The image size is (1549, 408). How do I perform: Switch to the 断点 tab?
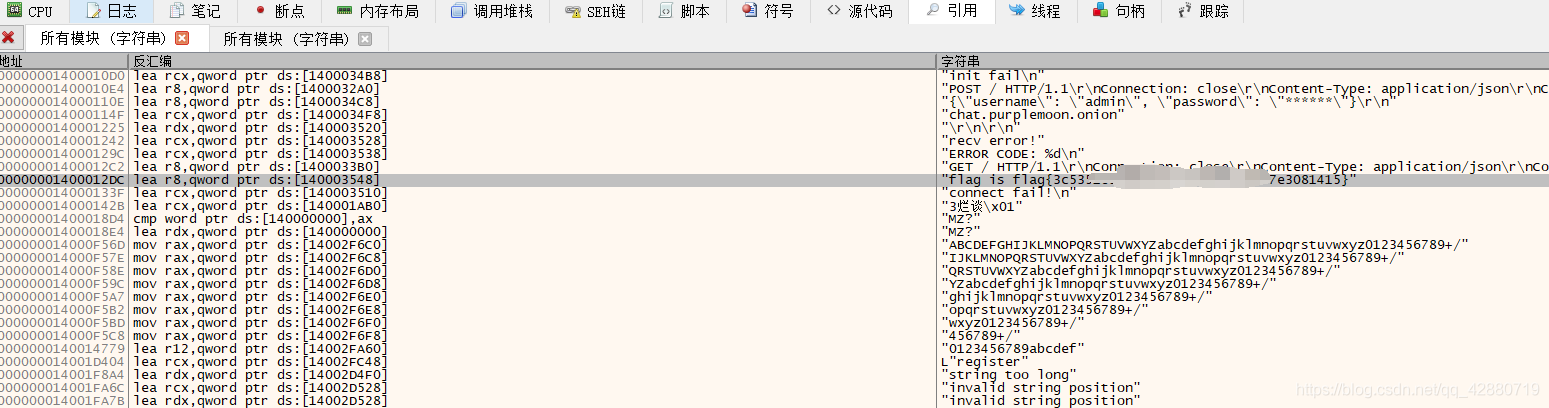click(x=280, y=12)
